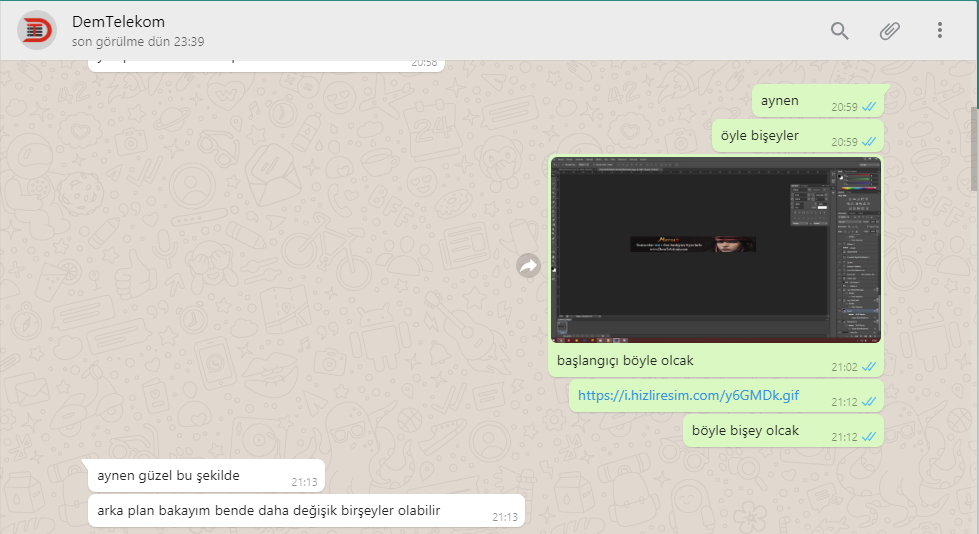Click read ticks on the link message
This screenshot has height=534, width=979.
(869, 402)
